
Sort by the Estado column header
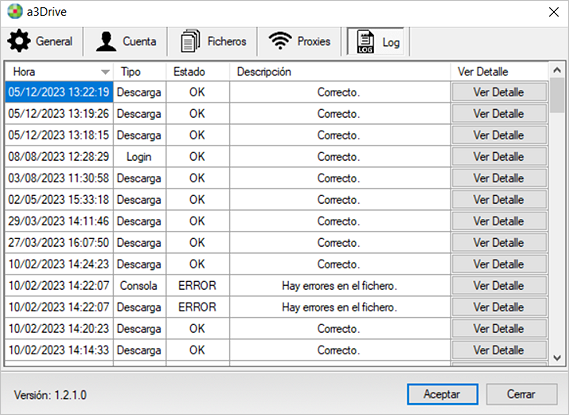198,72
